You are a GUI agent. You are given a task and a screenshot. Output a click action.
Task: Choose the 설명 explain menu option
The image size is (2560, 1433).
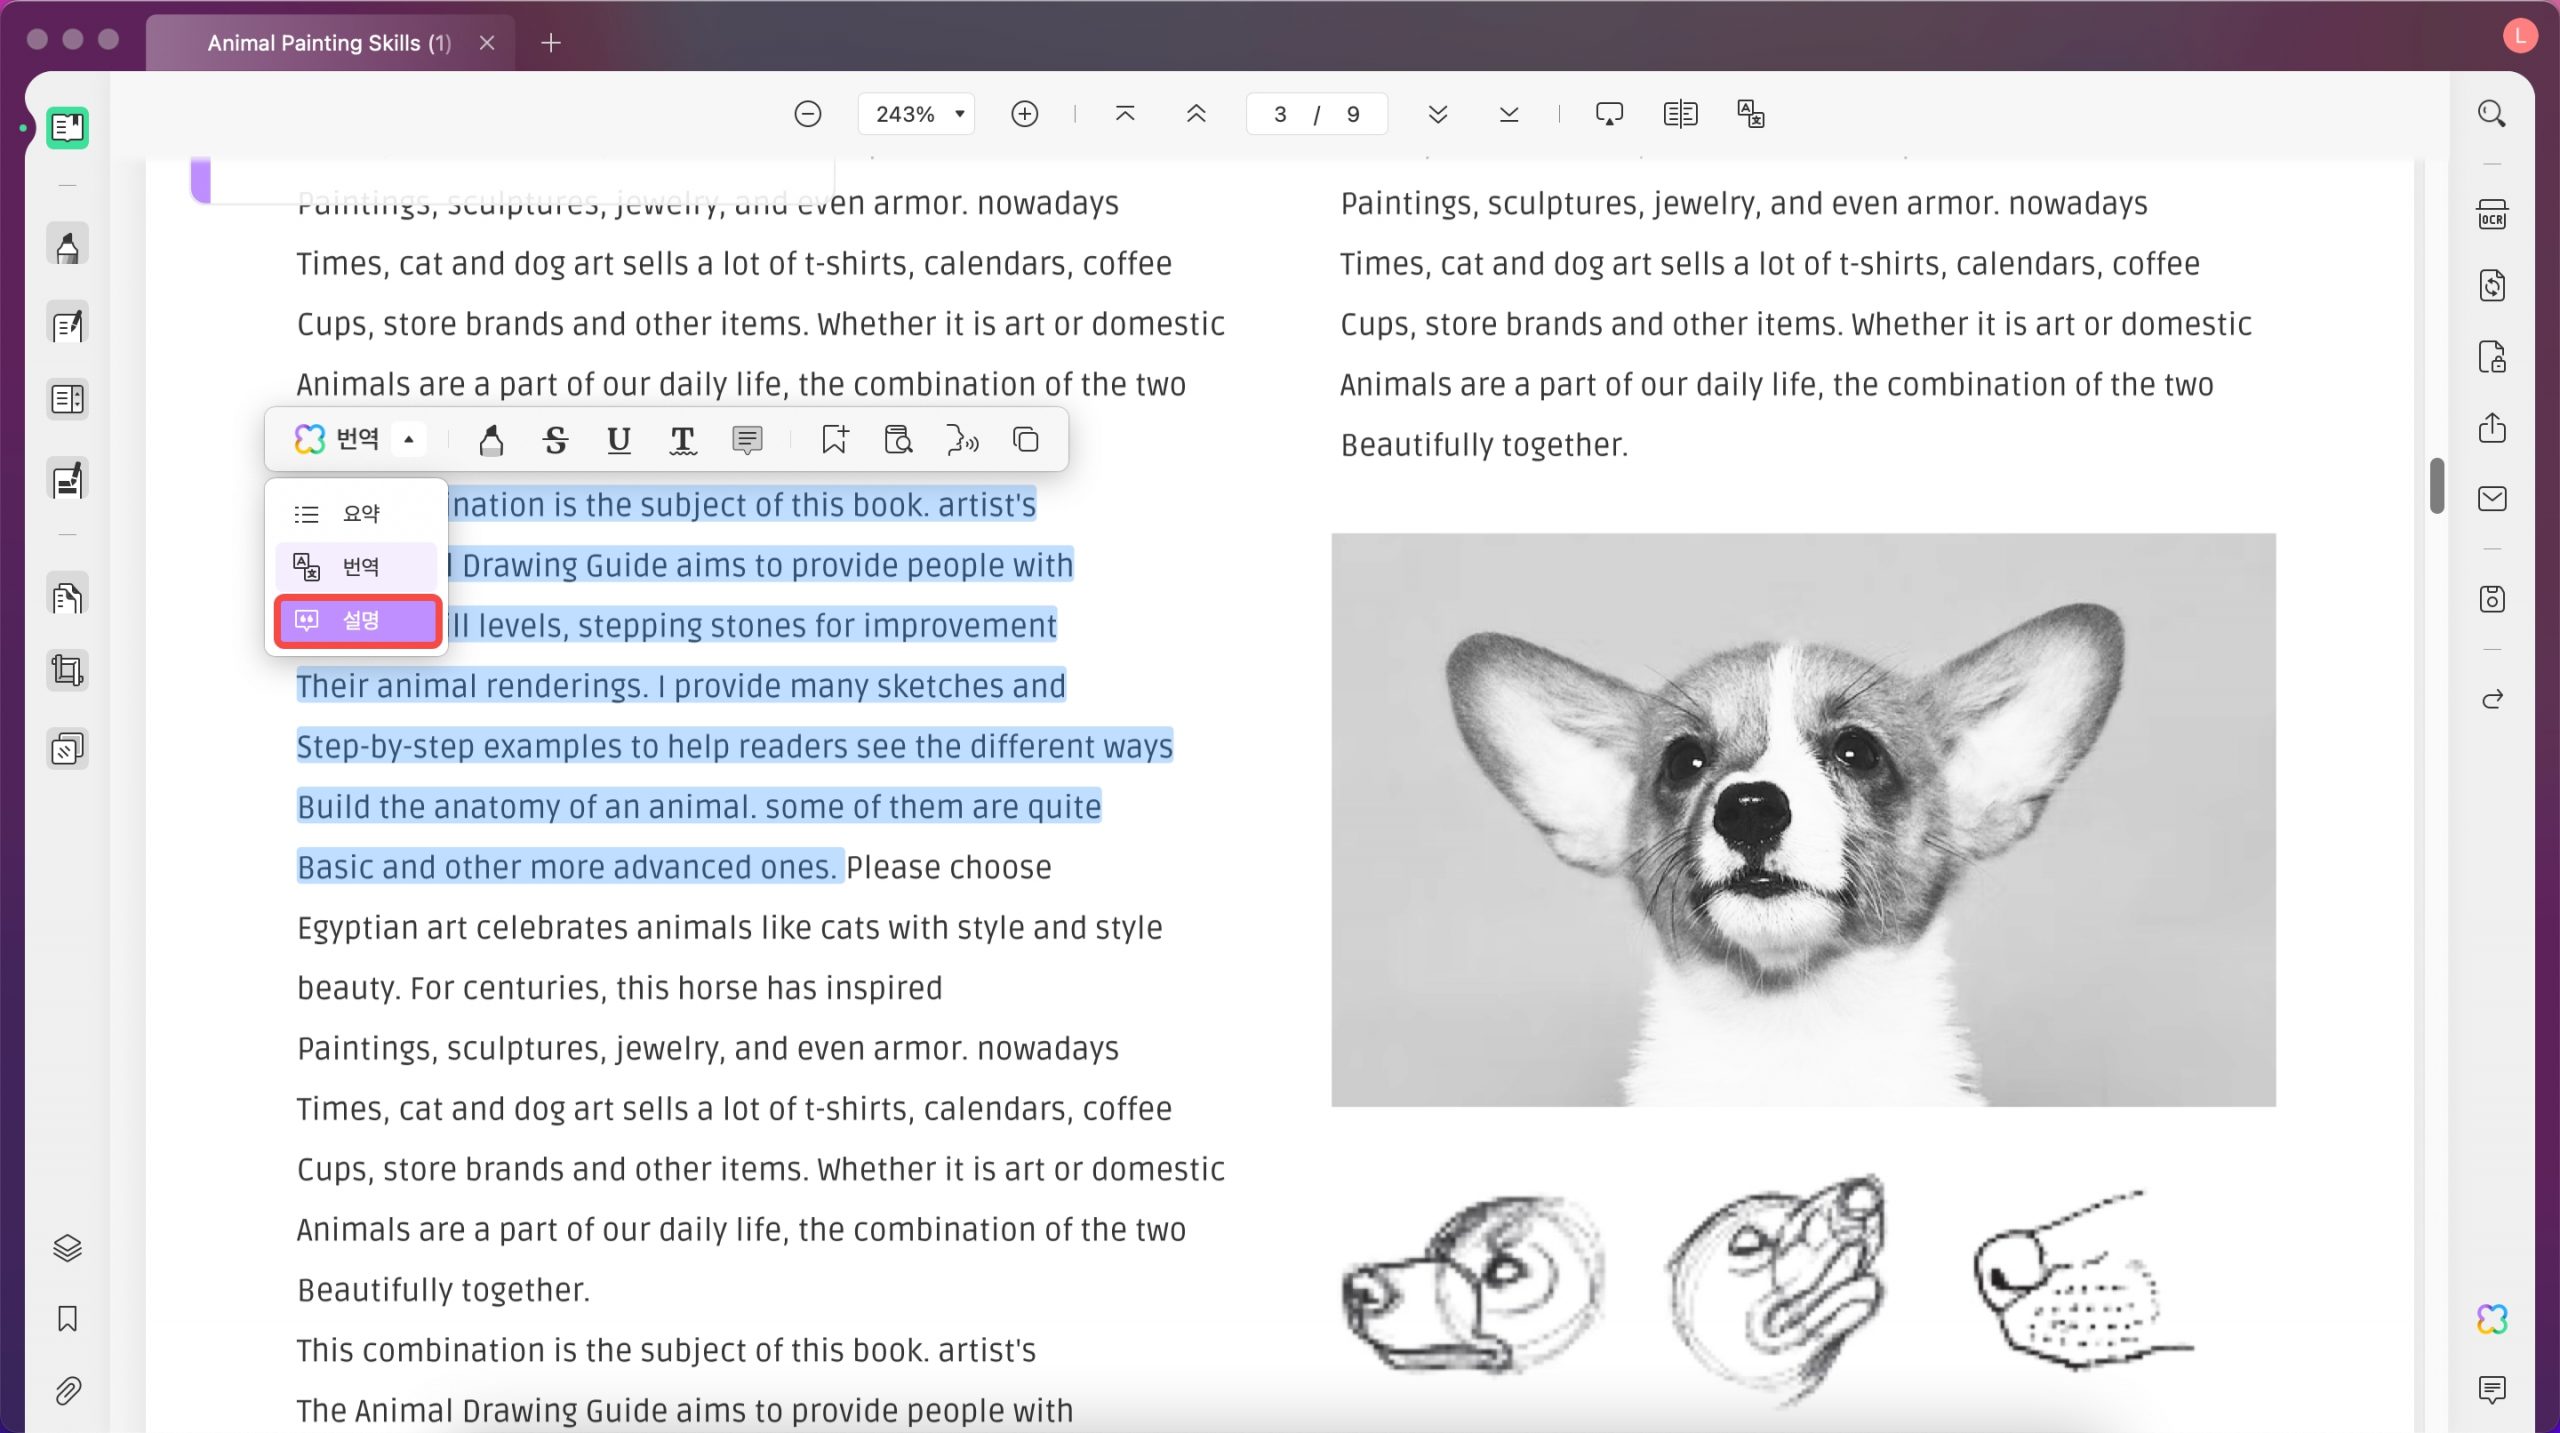coord(357,621)
